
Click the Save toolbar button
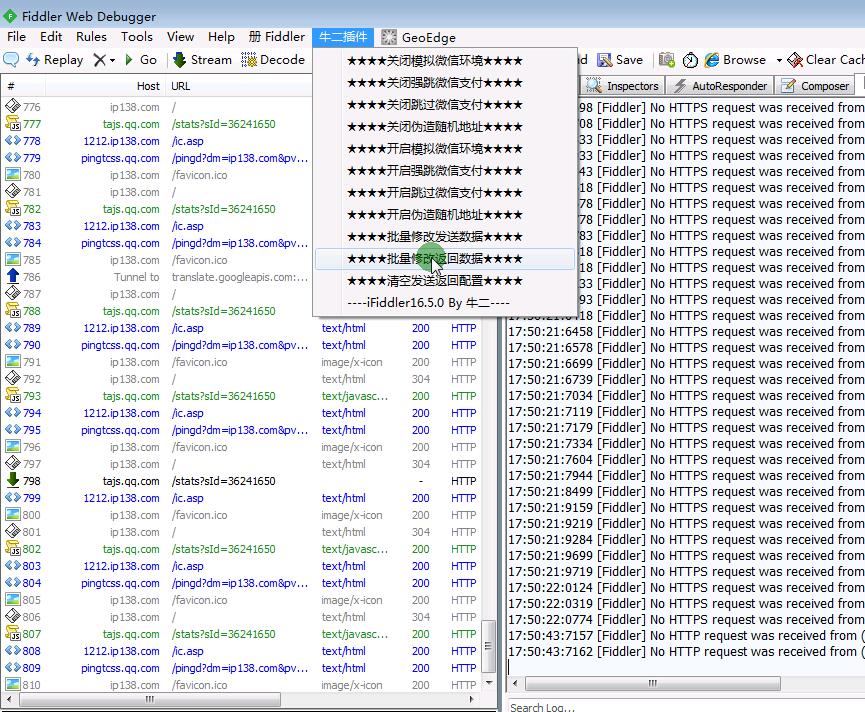pos(620,60)
